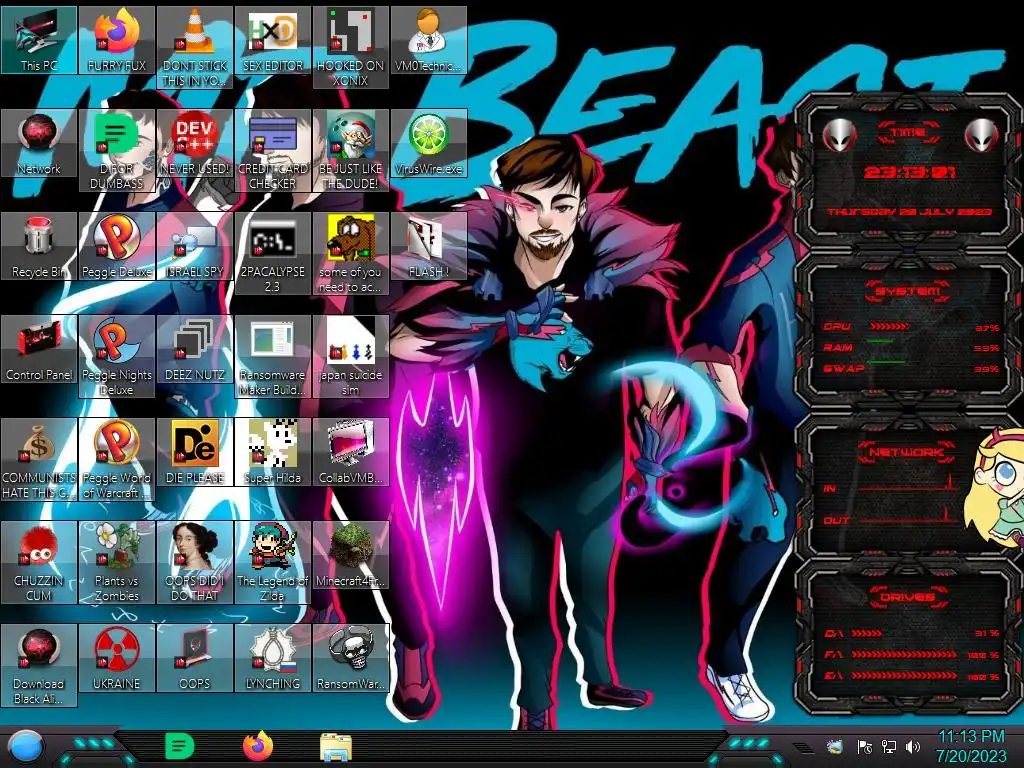This screenshot has width=1024, height=768.
Task: Open the network tray icon
Action: coord(889,746)
